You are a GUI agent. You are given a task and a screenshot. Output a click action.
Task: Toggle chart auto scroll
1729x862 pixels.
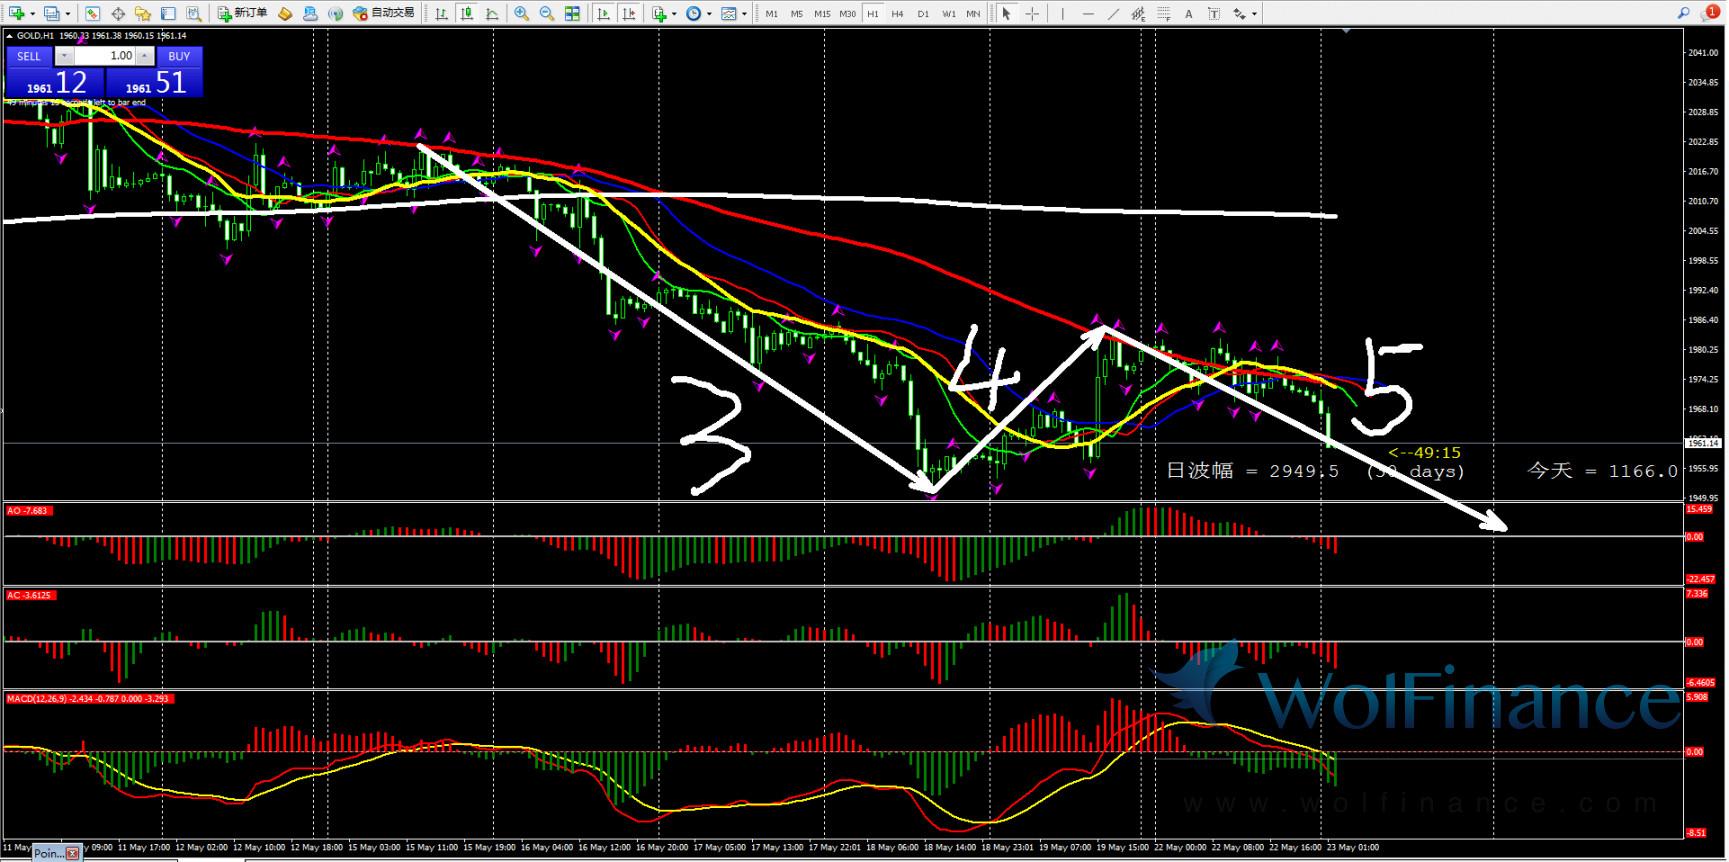(x=603, y=13)
